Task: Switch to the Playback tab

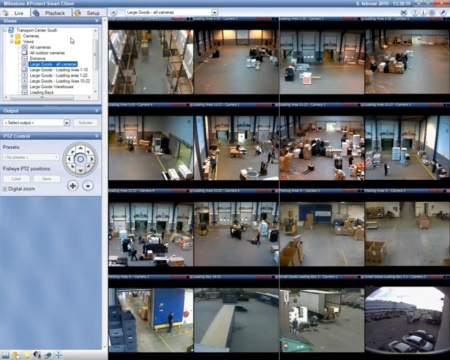Action: [x=51, y=13]
